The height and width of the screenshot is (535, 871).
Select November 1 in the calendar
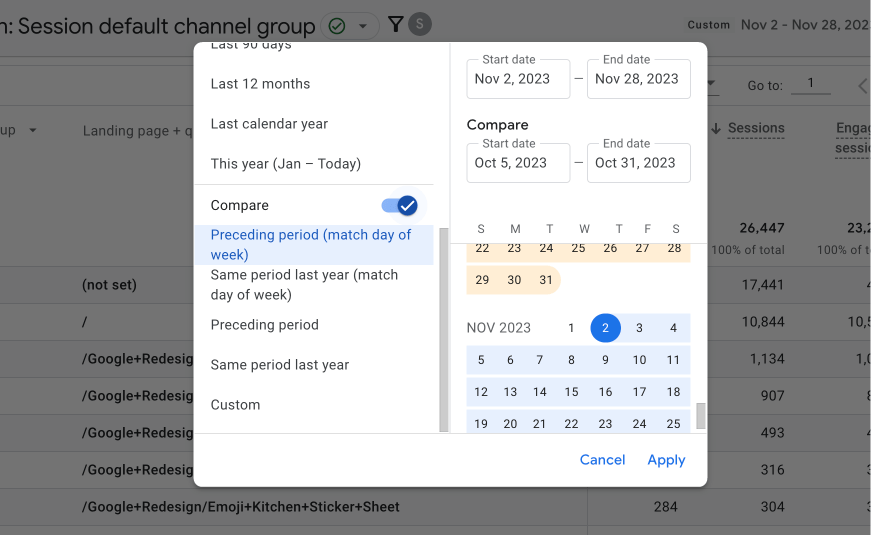[x=570, y=328]
